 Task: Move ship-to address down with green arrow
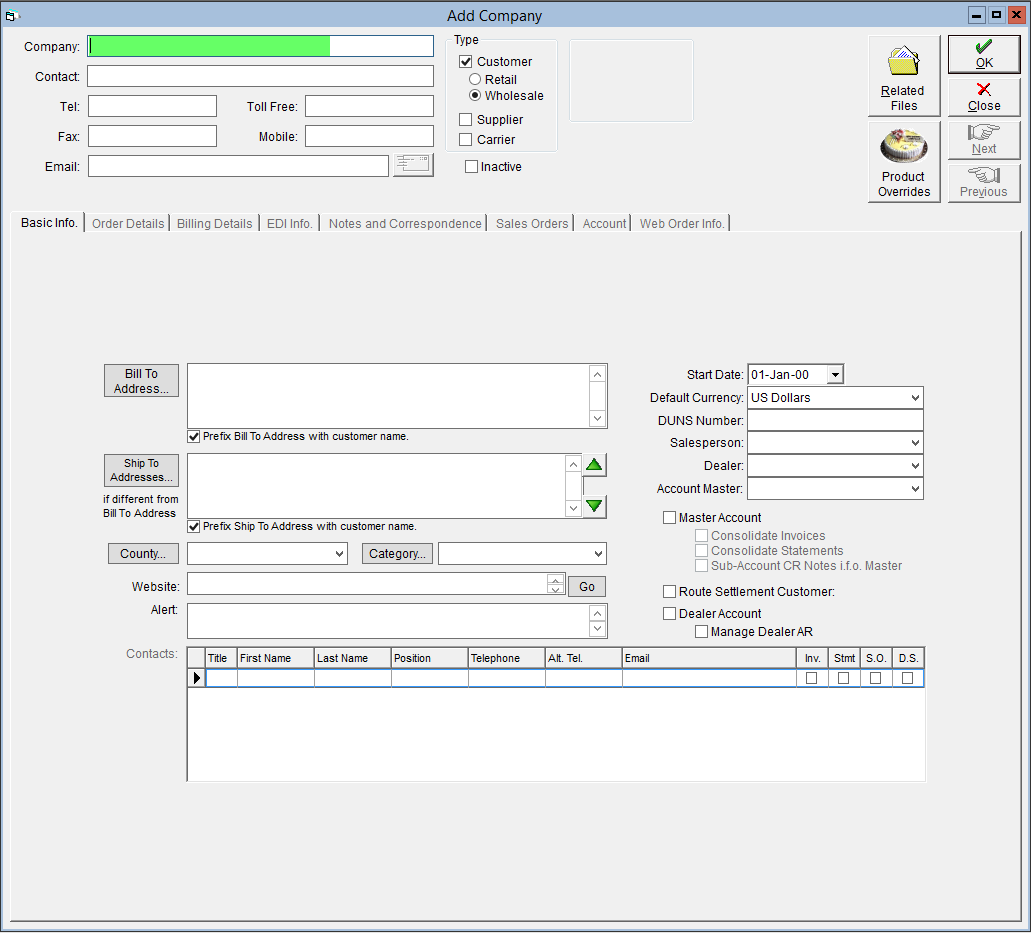[594, 506]
